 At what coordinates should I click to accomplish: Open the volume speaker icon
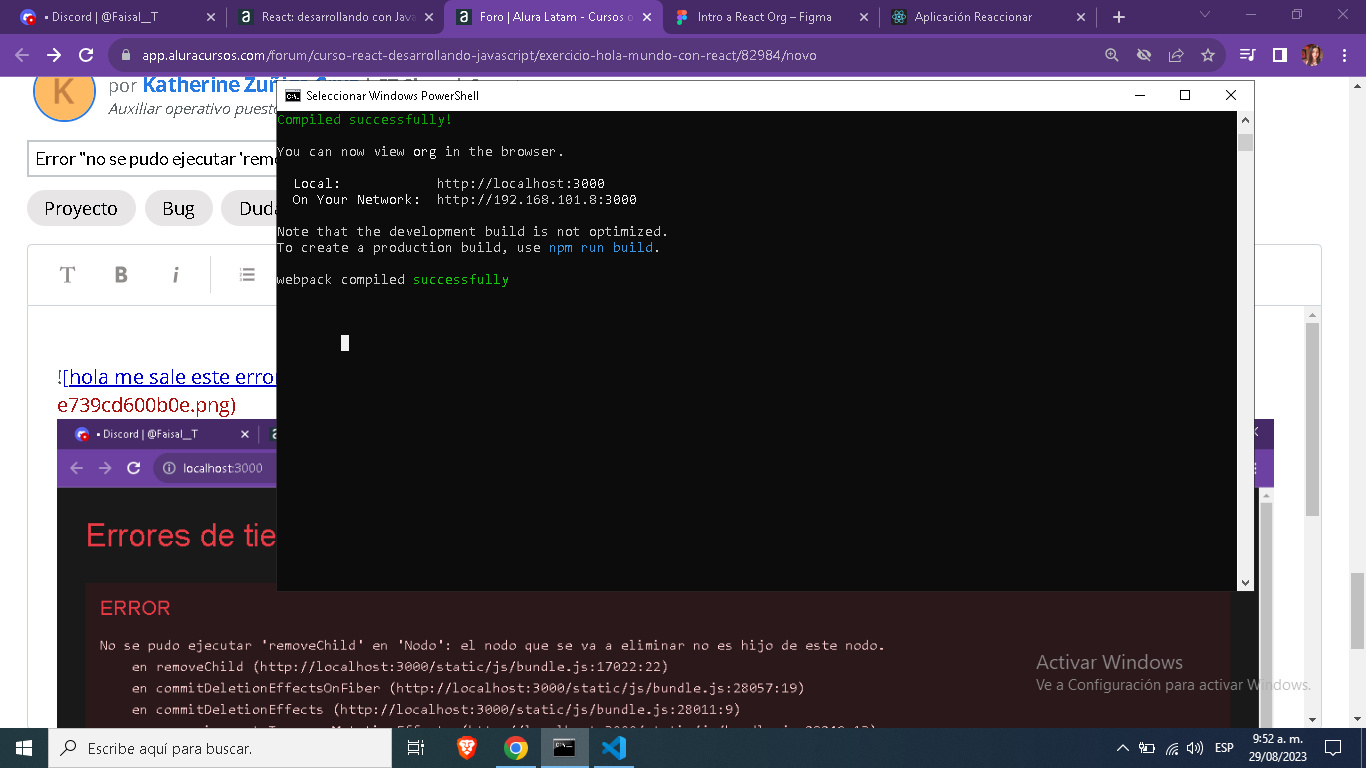coord(1196,748)
